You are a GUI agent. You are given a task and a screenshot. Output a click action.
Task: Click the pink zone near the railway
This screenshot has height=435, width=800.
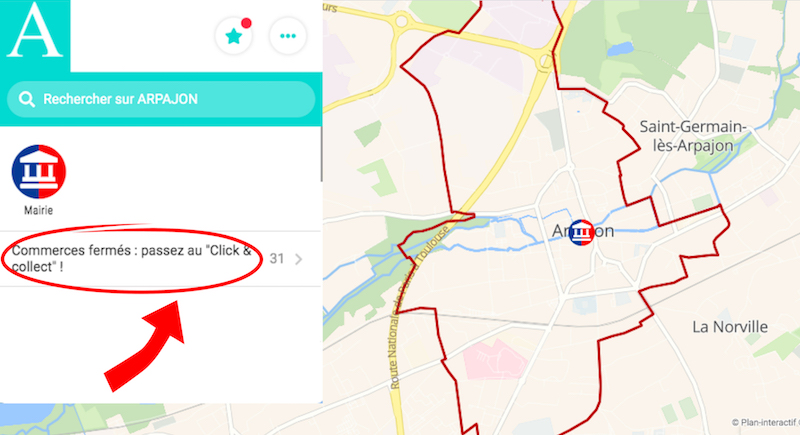(493, 361)
